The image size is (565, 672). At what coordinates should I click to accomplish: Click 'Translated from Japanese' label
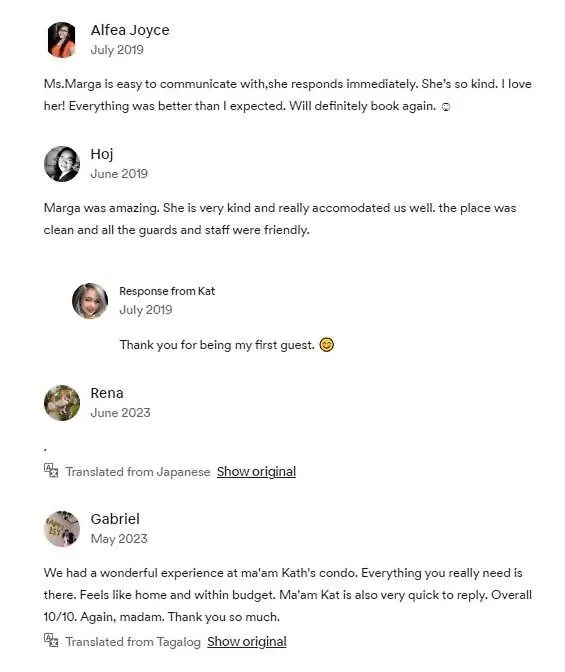click(x=138, y=472)
